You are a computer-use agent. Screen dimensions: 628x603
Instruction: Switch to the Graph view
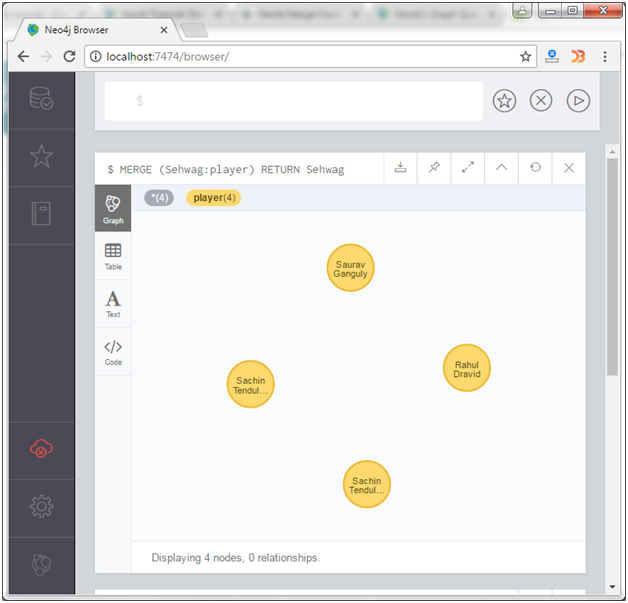pos(113,208)
